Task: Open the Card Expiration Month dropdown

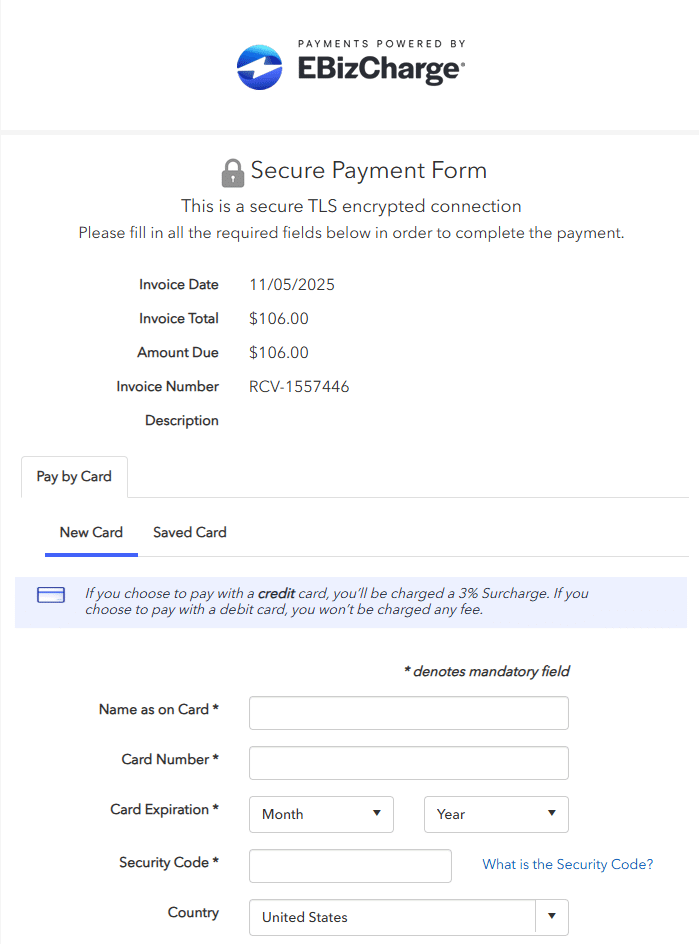Action: [x=321, y=814]
